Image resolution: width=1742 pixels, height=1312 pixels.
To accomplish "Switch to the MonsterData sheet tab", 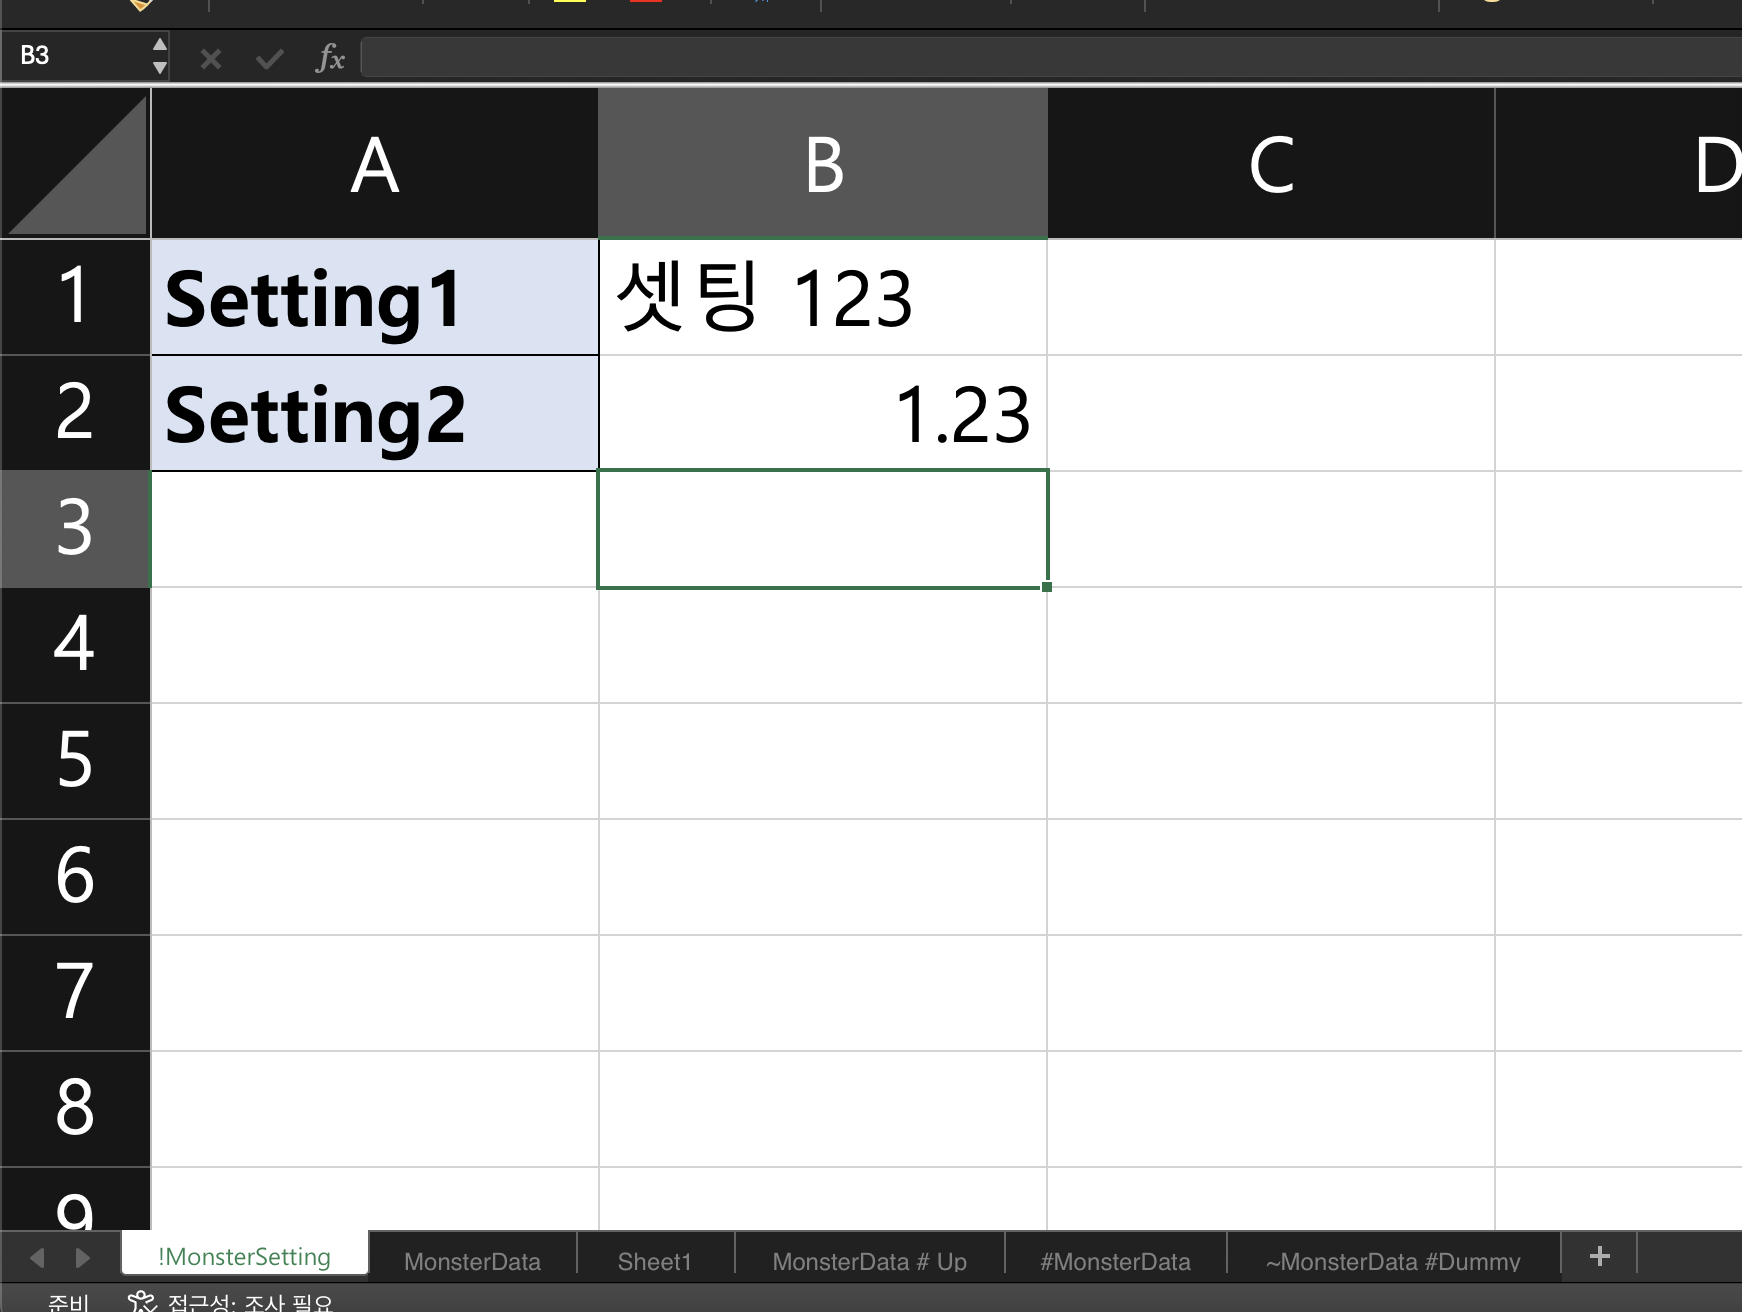I will pyautogui.click(x=472, y=1262).
